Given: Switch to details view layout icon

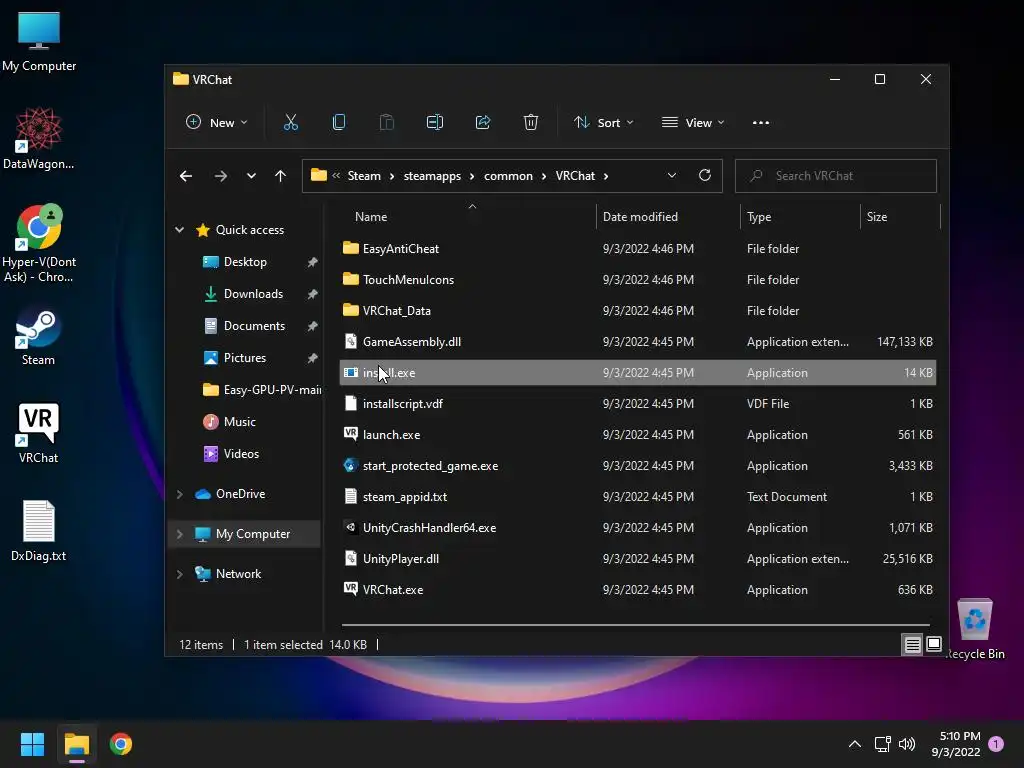Looking at the screenshot, I should click(x=912, y=645).
